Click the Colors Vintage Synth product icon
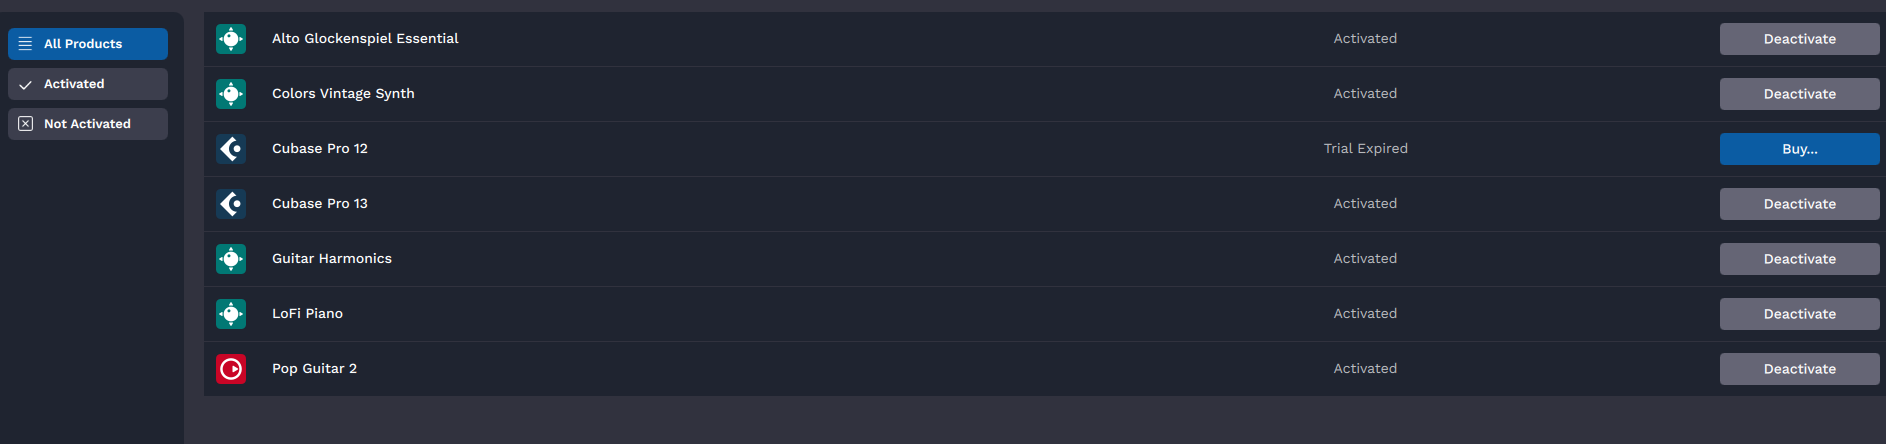Screen dimensions: 1886x444 (231, 94)
